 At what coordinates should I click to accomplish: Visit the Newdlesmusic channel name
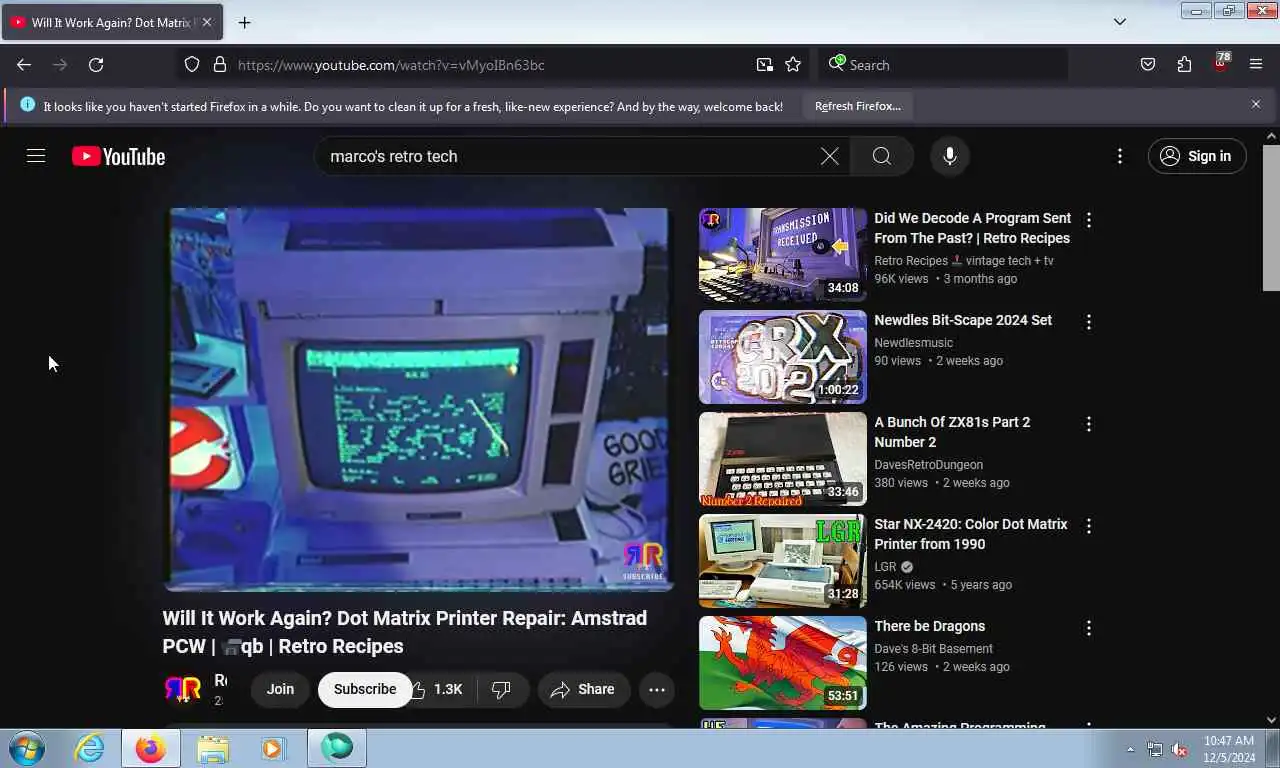click(914, 343)
